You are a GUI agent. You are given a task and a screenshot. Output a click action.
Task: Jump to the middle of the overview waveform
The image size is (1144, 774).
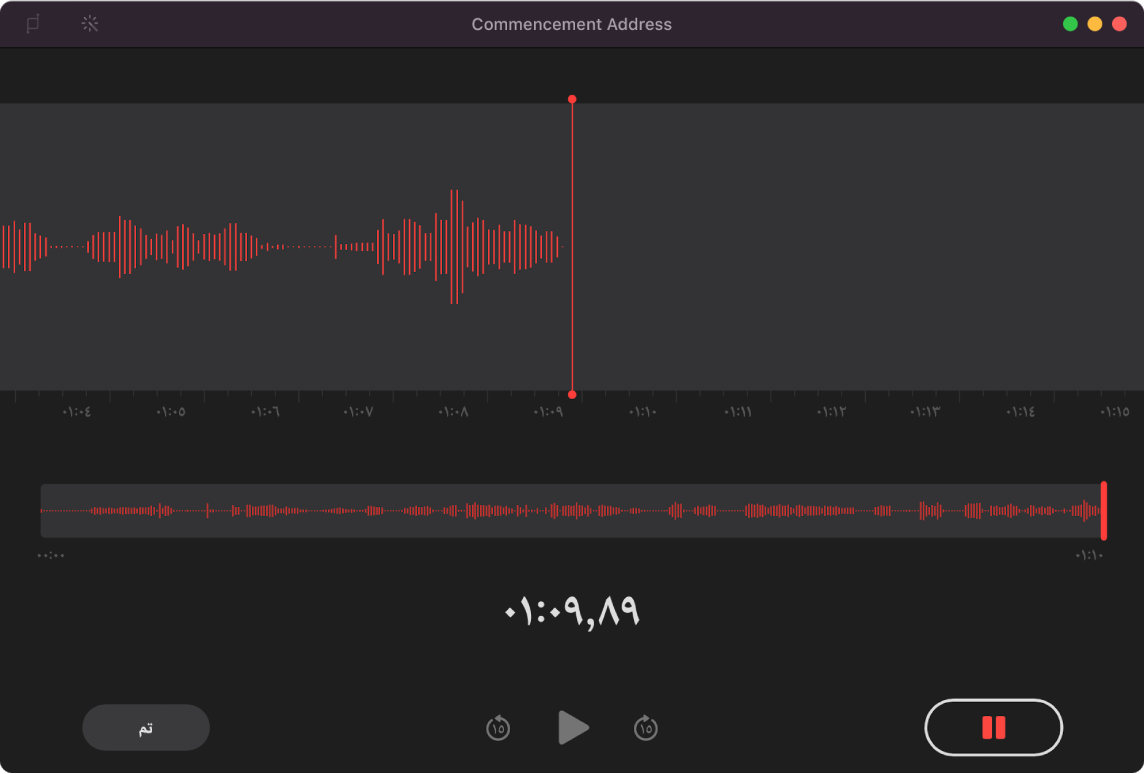coord(572,510)
